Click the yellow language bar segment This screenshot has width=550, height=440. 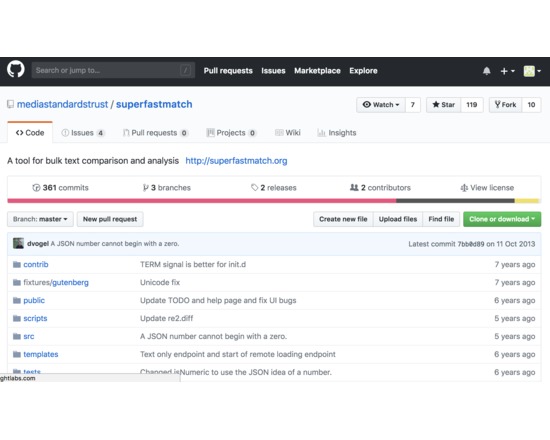(x=527, y=201)
